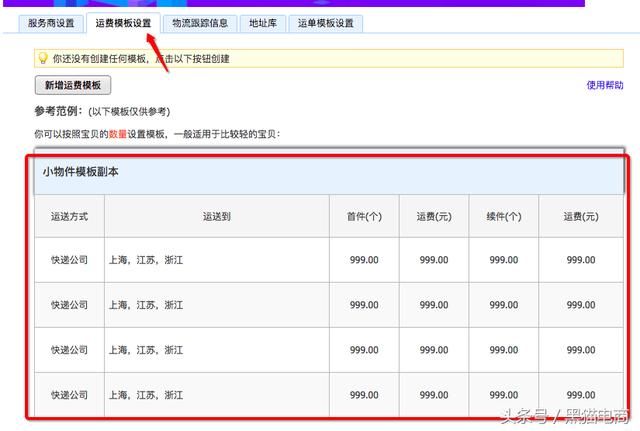Click the 新增运费模板 button
640x431 pixels.
click(73, 85)
